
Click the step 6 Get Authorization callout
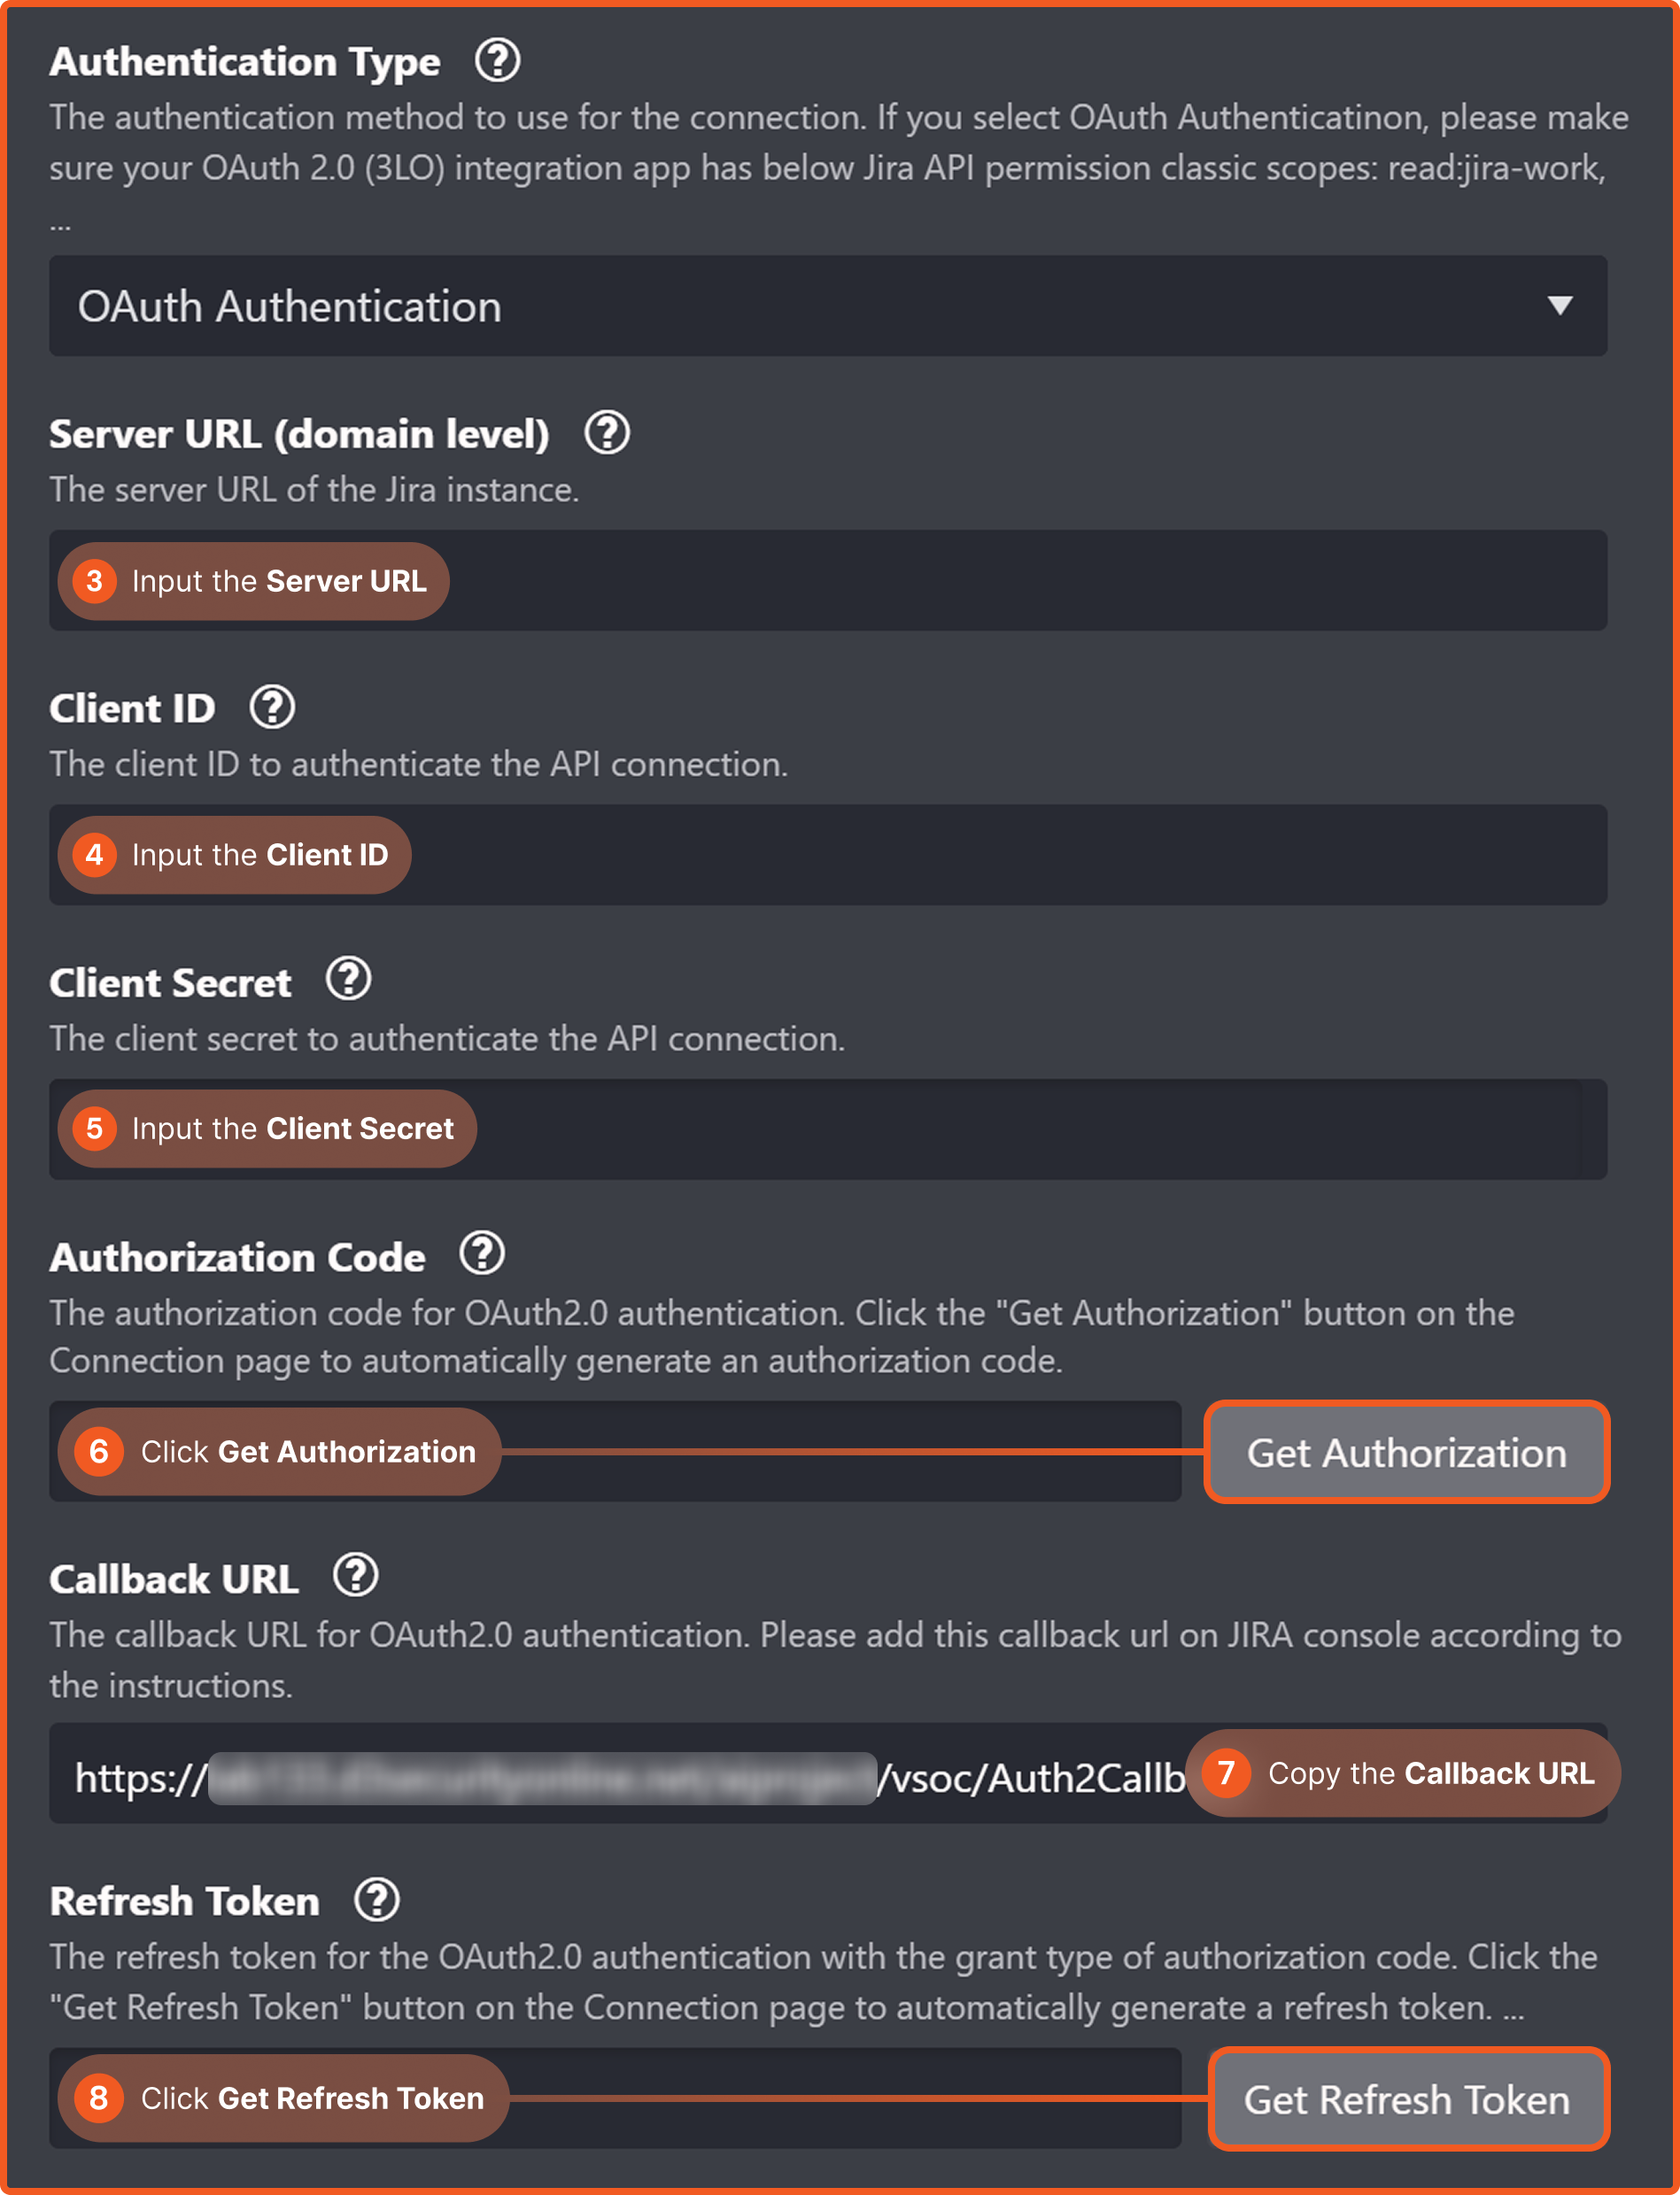point(280,1452)
